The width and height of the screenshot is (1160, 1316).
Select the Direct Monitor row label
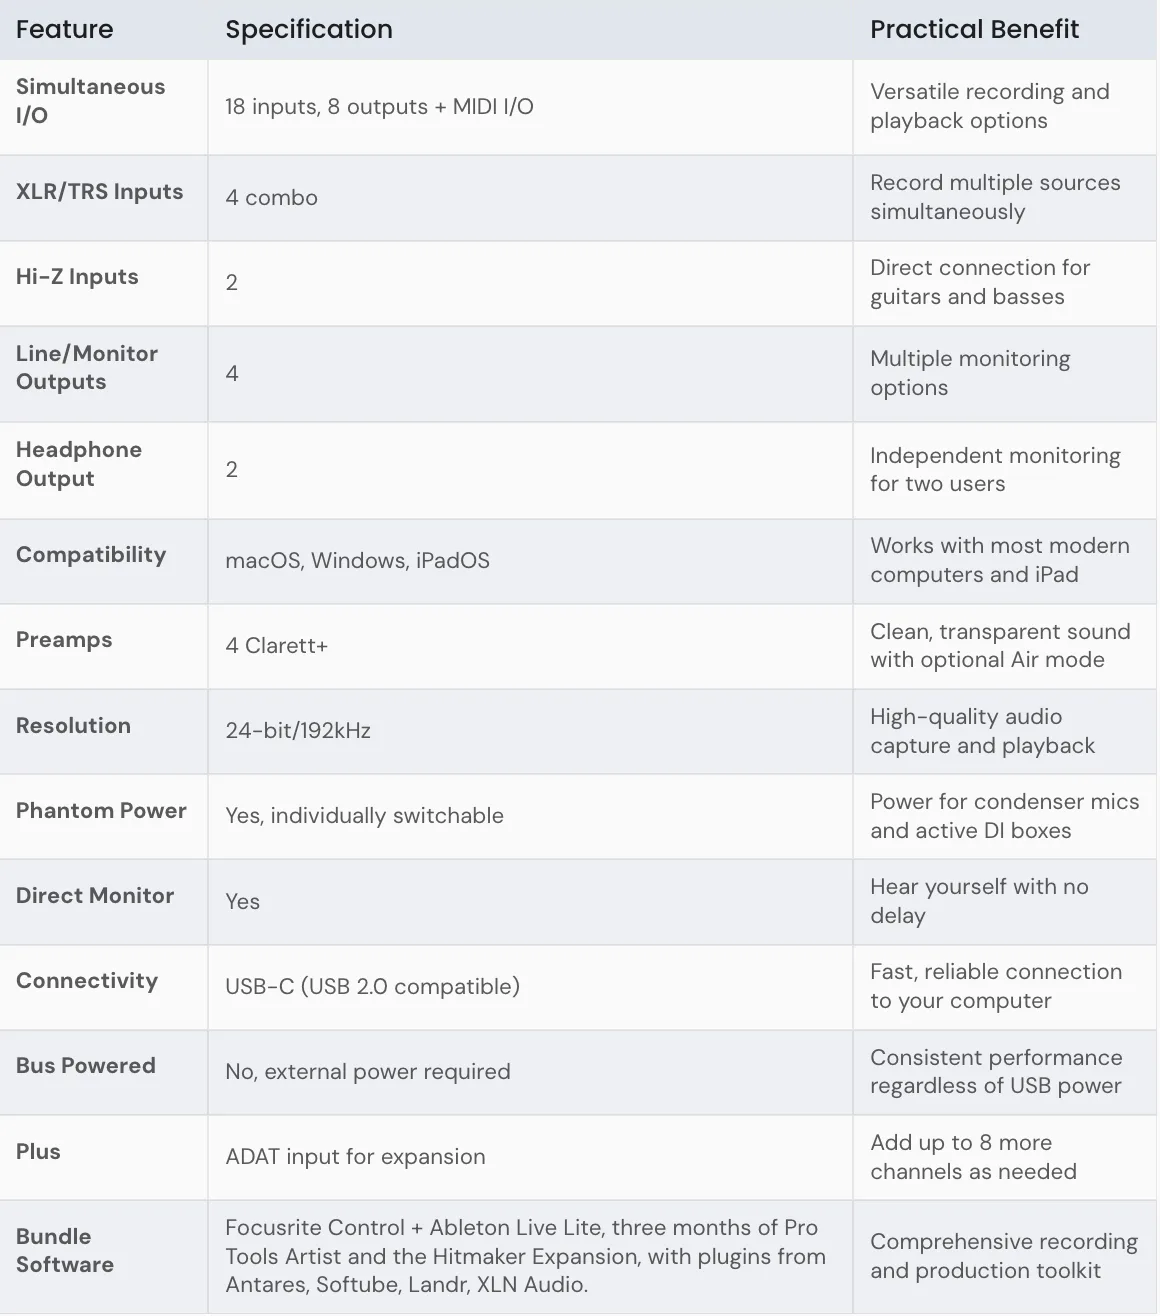click(x=95, y=896)
